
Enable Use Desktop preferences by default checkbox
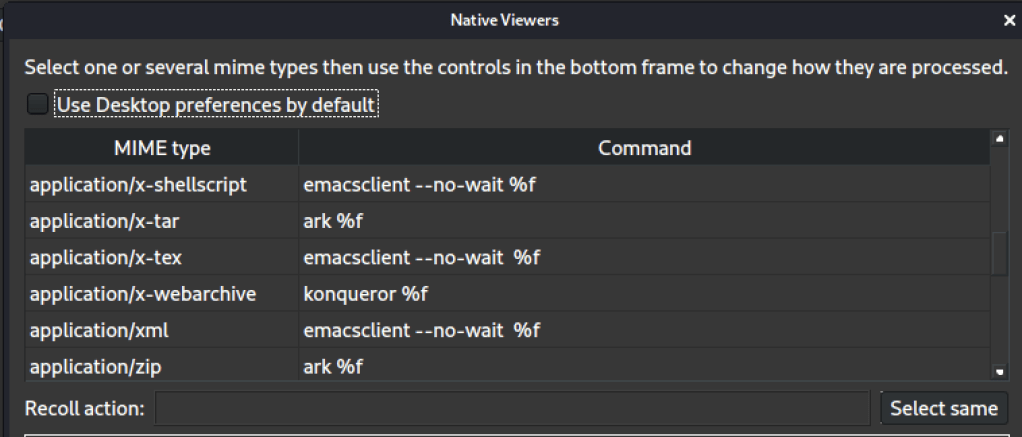[37, 104]
